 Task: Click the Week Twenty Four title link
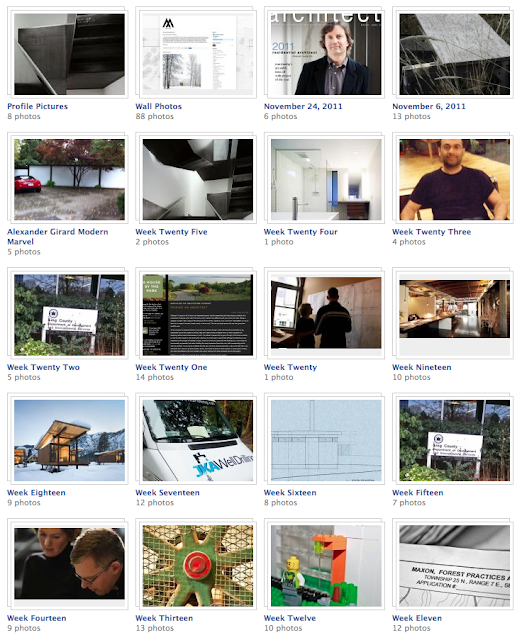pyautogui.click(x=300, y=232)
